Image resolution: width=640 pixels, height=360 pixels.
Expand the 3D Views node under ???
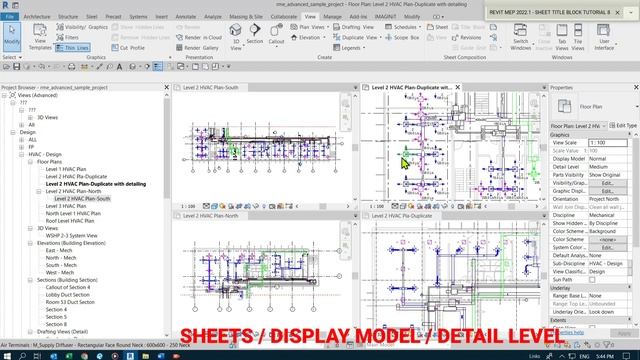point(30,117)
